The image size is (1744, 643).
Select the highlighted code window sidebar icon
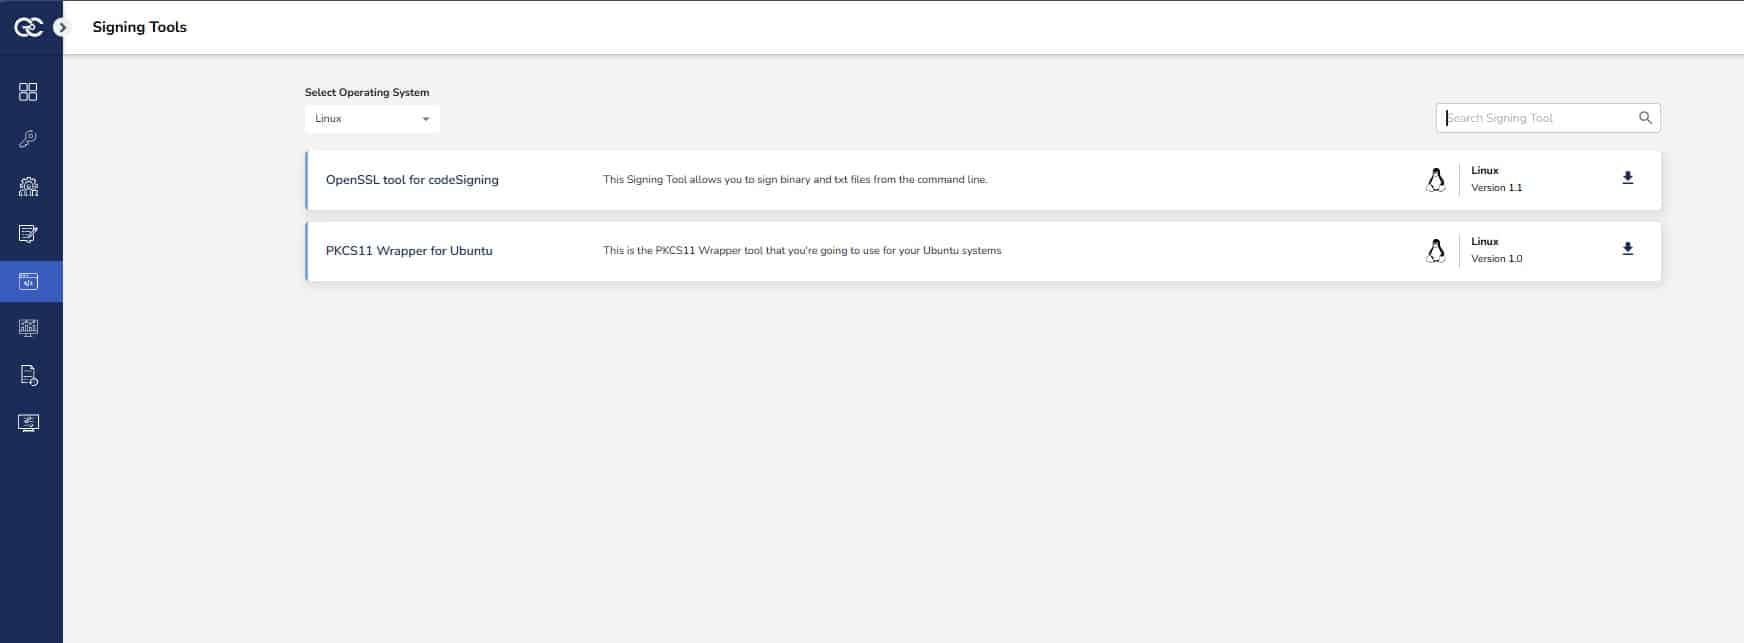(x=28, y=282)
